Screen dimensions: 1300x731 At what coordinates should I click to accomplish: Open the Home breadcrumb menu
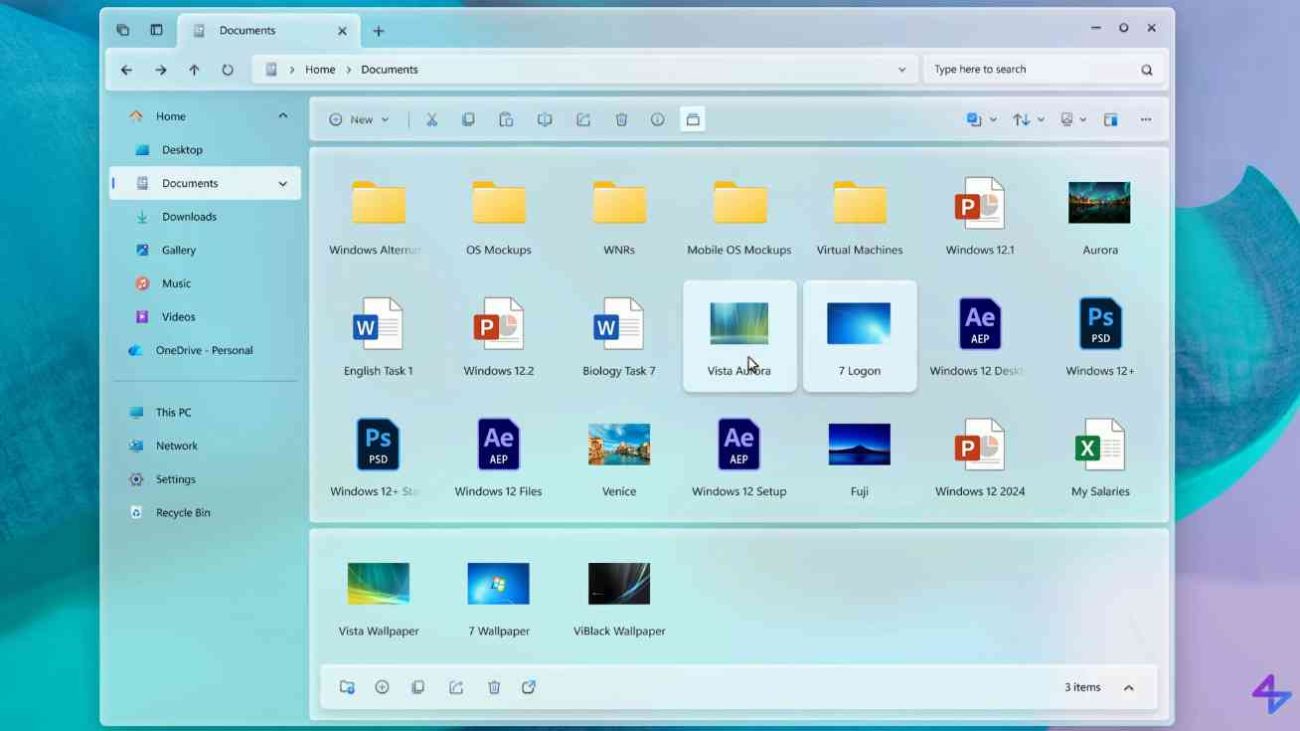320,69
